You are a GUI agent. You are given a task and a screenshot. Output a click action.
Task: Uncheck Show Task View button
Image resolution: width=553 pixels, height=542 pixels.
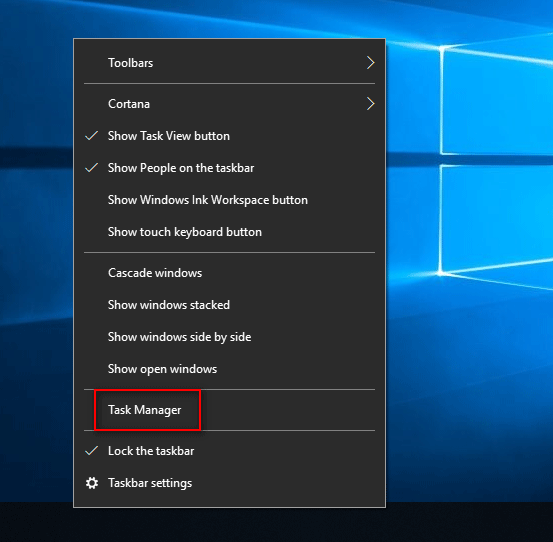[x=229, y=136]
